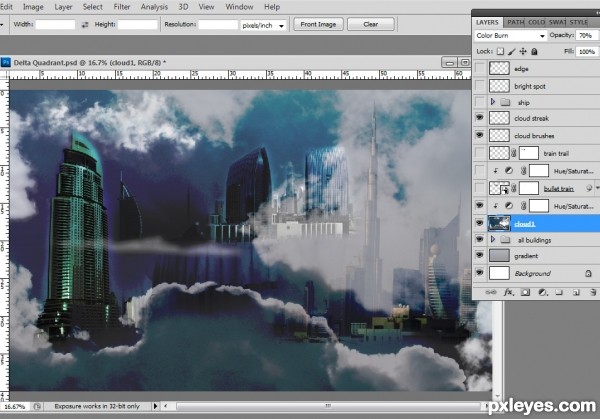
Task: Show the bullet train layer
Action: (479, 188)
